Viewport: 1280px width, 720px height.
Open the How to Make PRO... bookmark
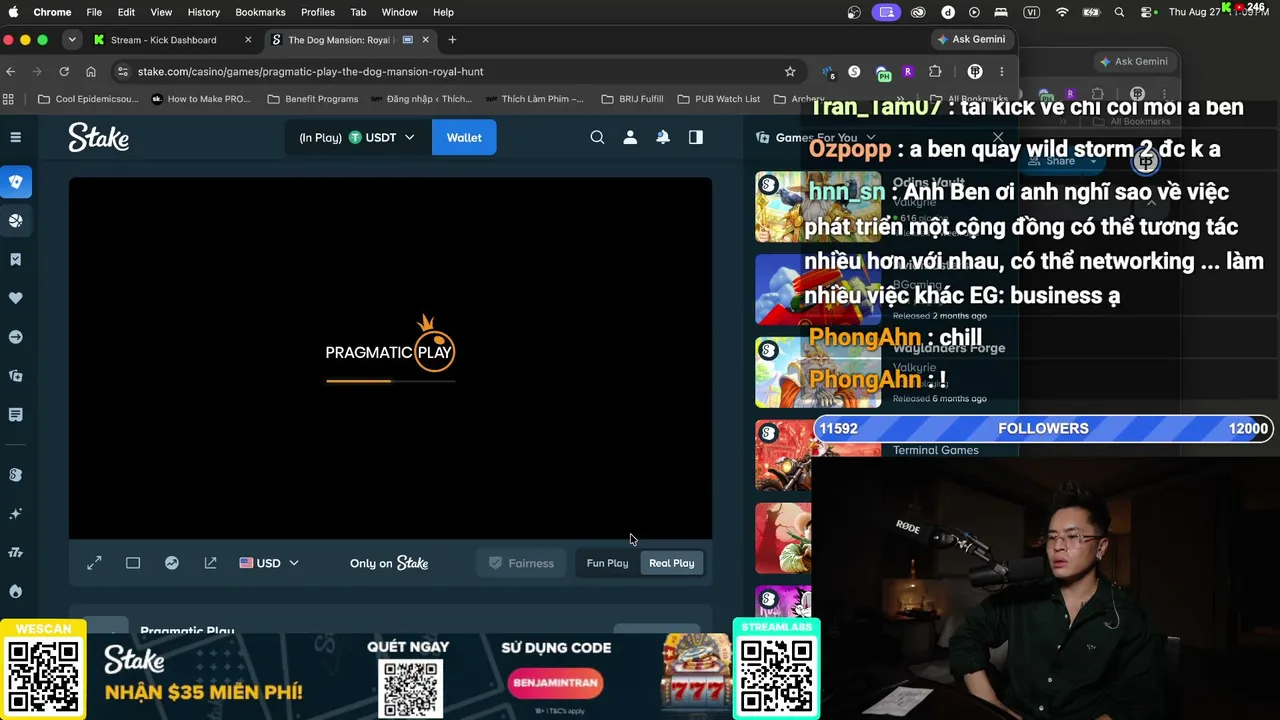coord(201,99)
